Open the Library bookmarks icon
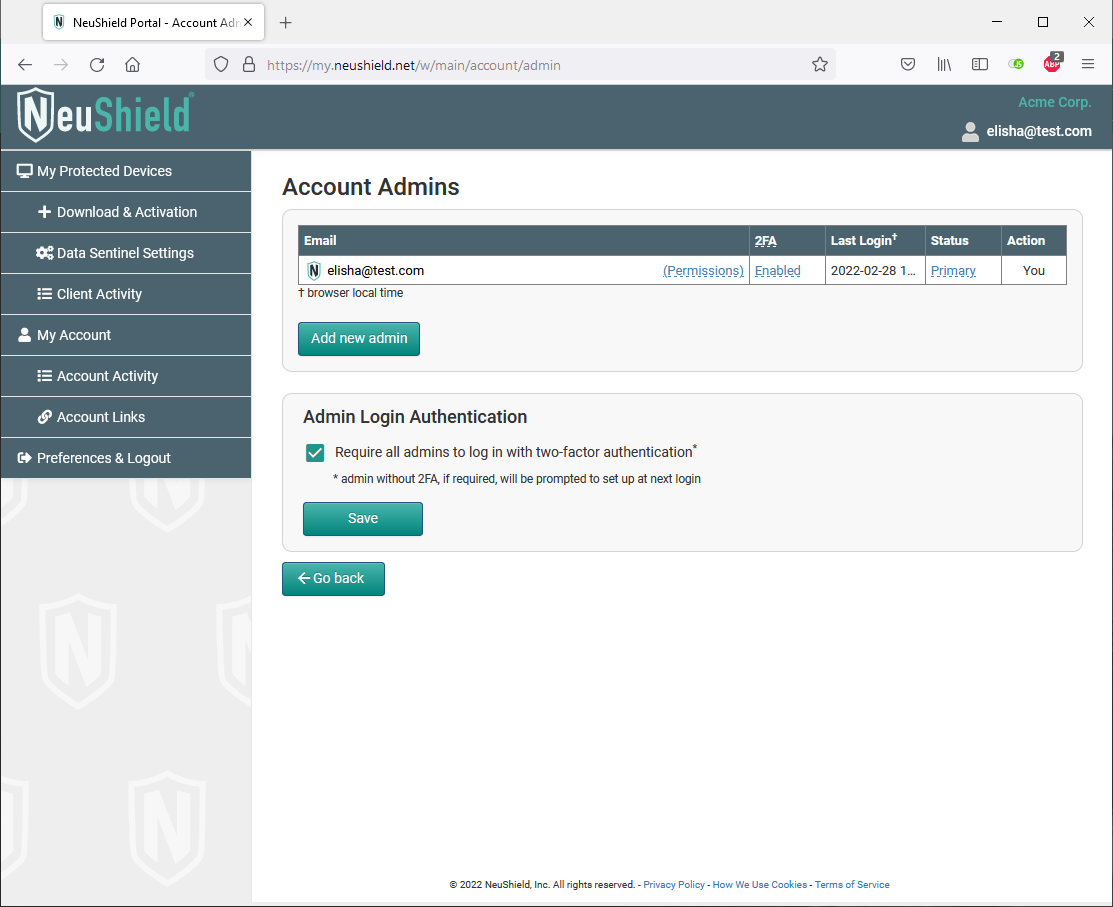This screenshot has width=1113, height=907. (944, 65)
